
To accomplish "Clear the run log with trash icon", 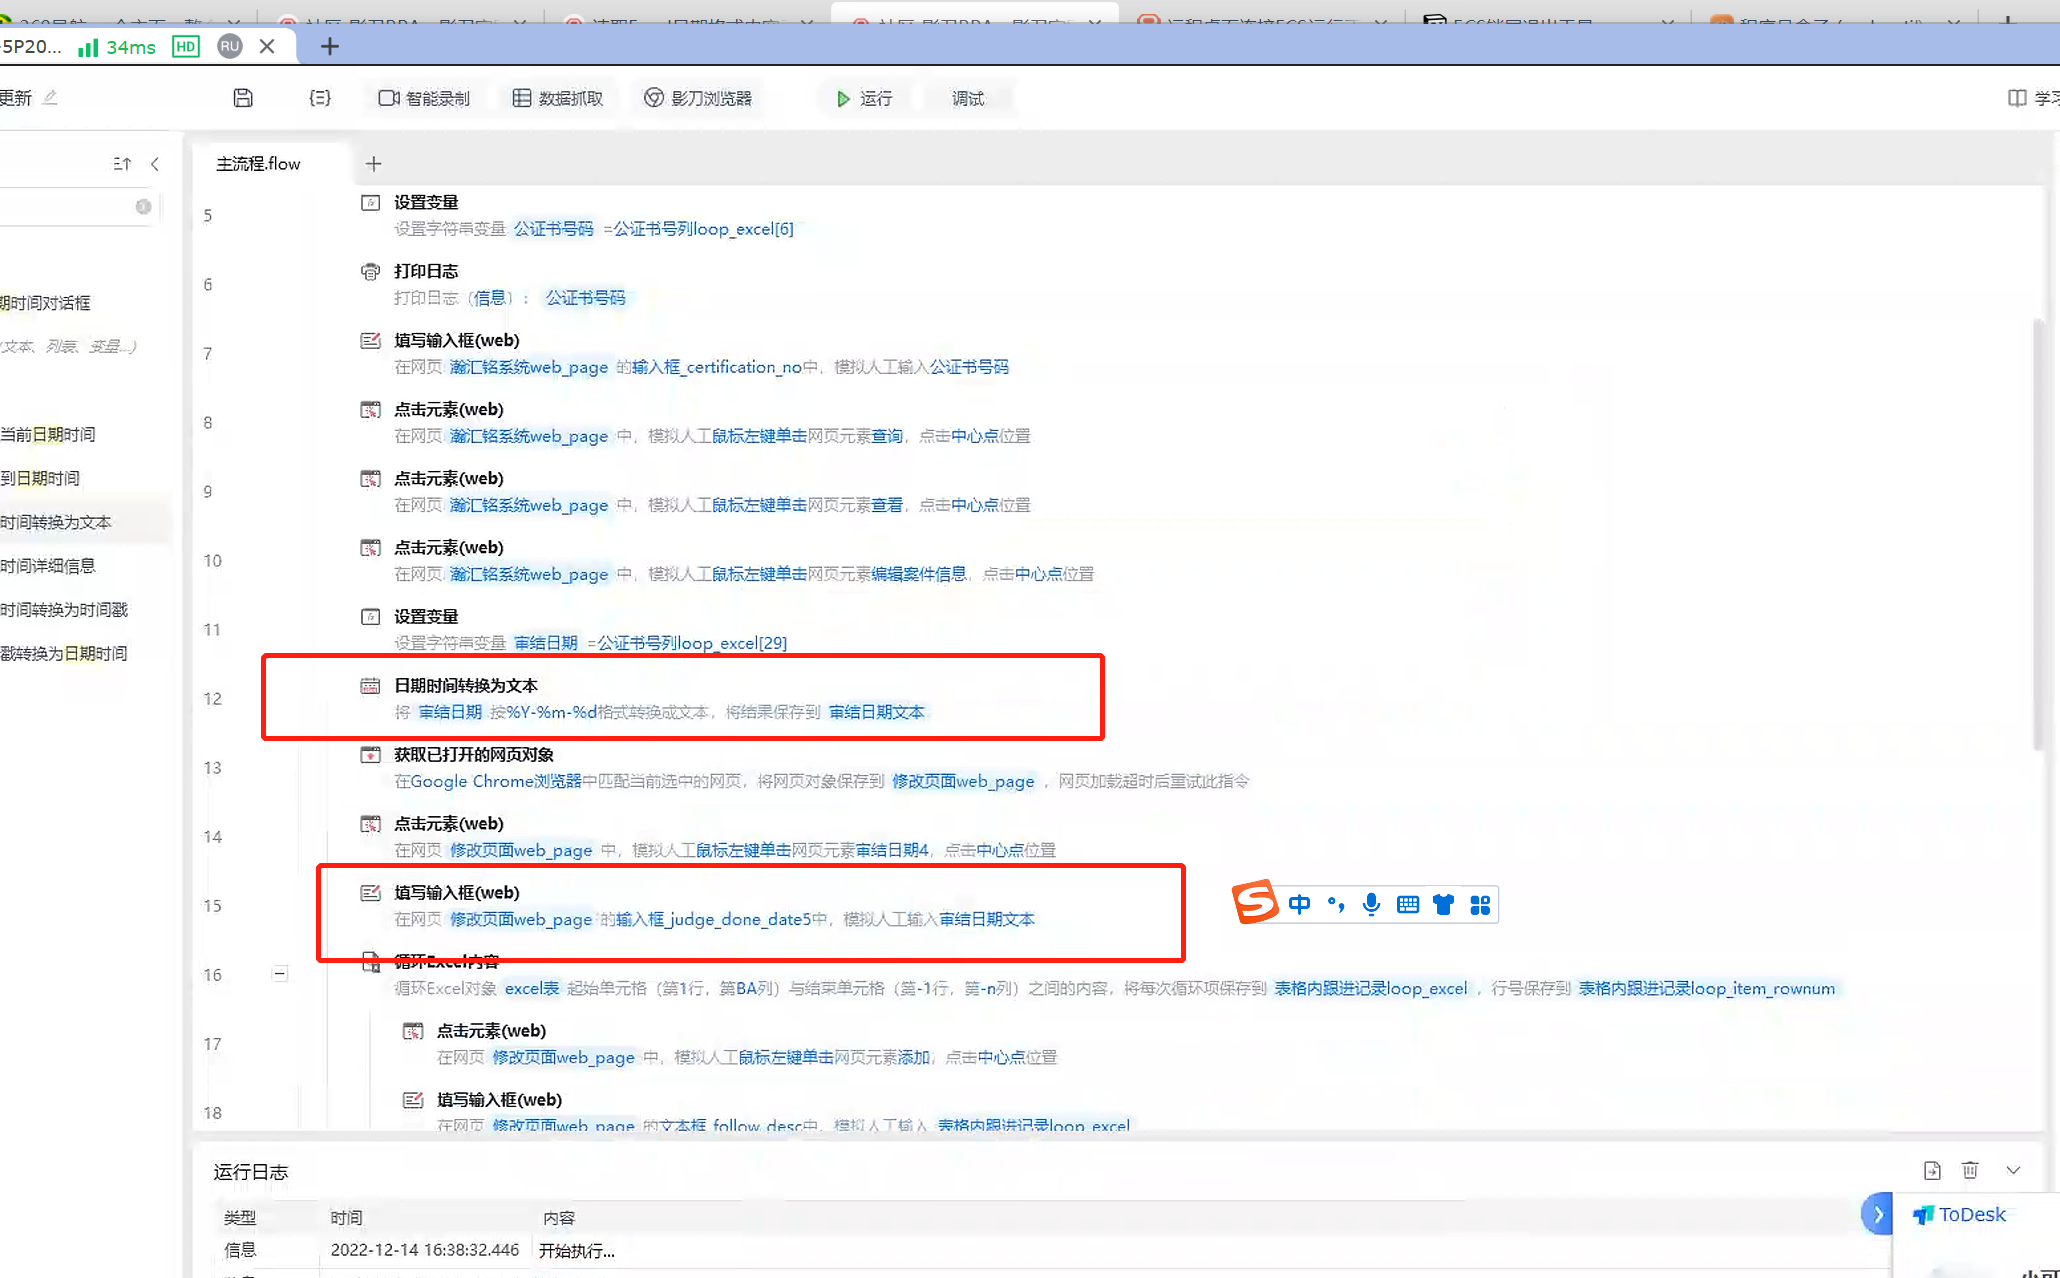I will click(1970, 1170).
